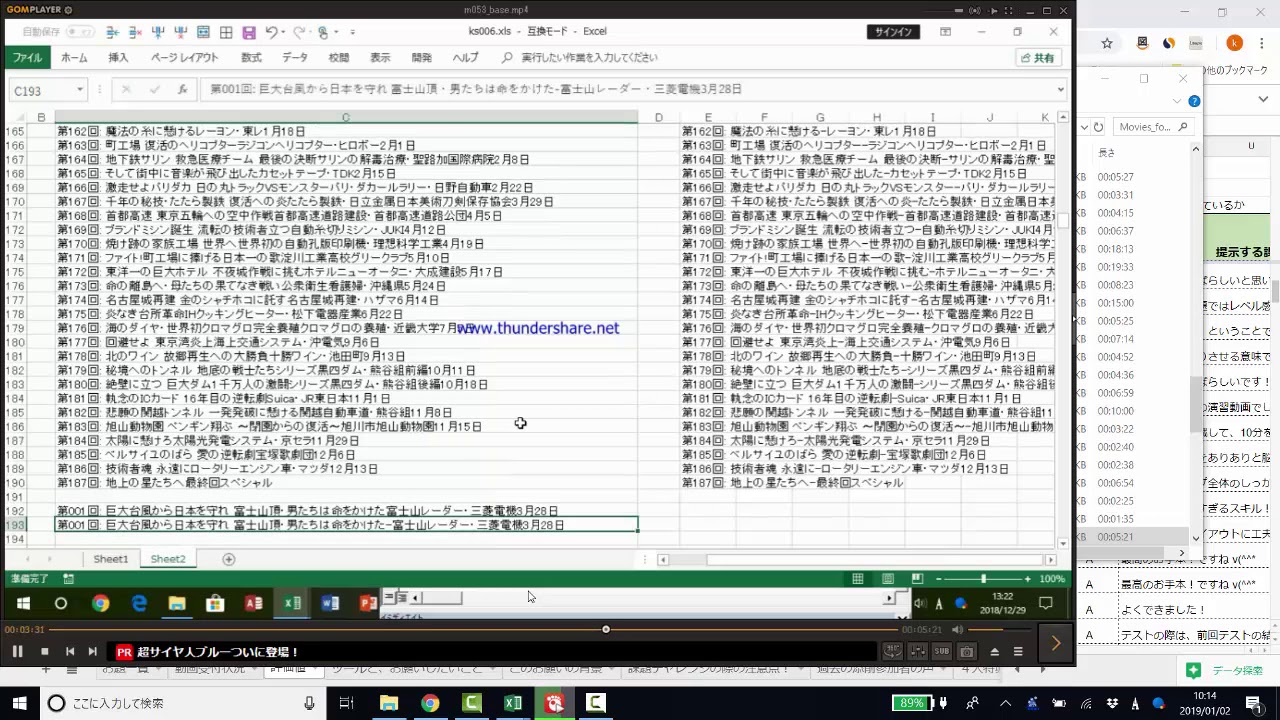
Task: Click the Save icon in Excel quick access toolbar
Action: tap(249, 32)
